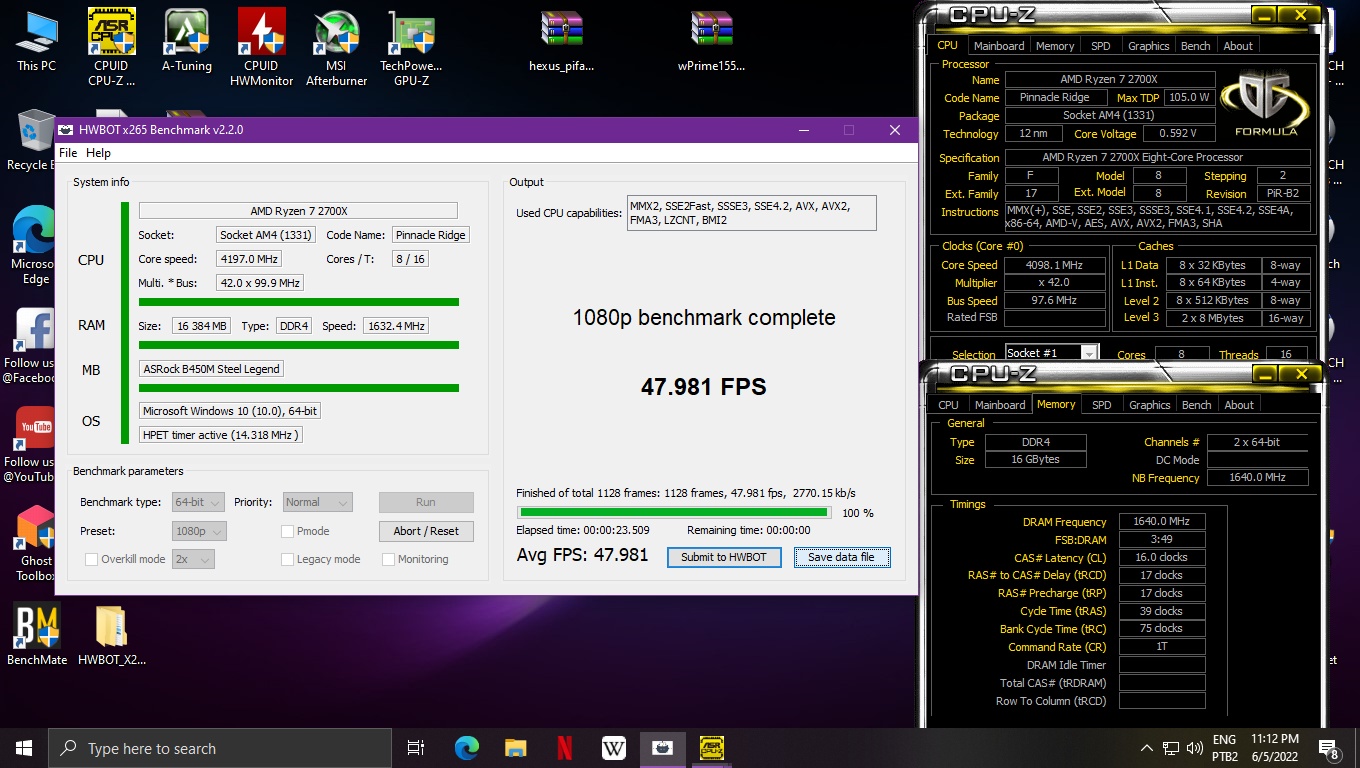Switch to SPD tab in upper CPU-Z
The height and width of the screenshot is (768, 1360).
coord(1101,46)
